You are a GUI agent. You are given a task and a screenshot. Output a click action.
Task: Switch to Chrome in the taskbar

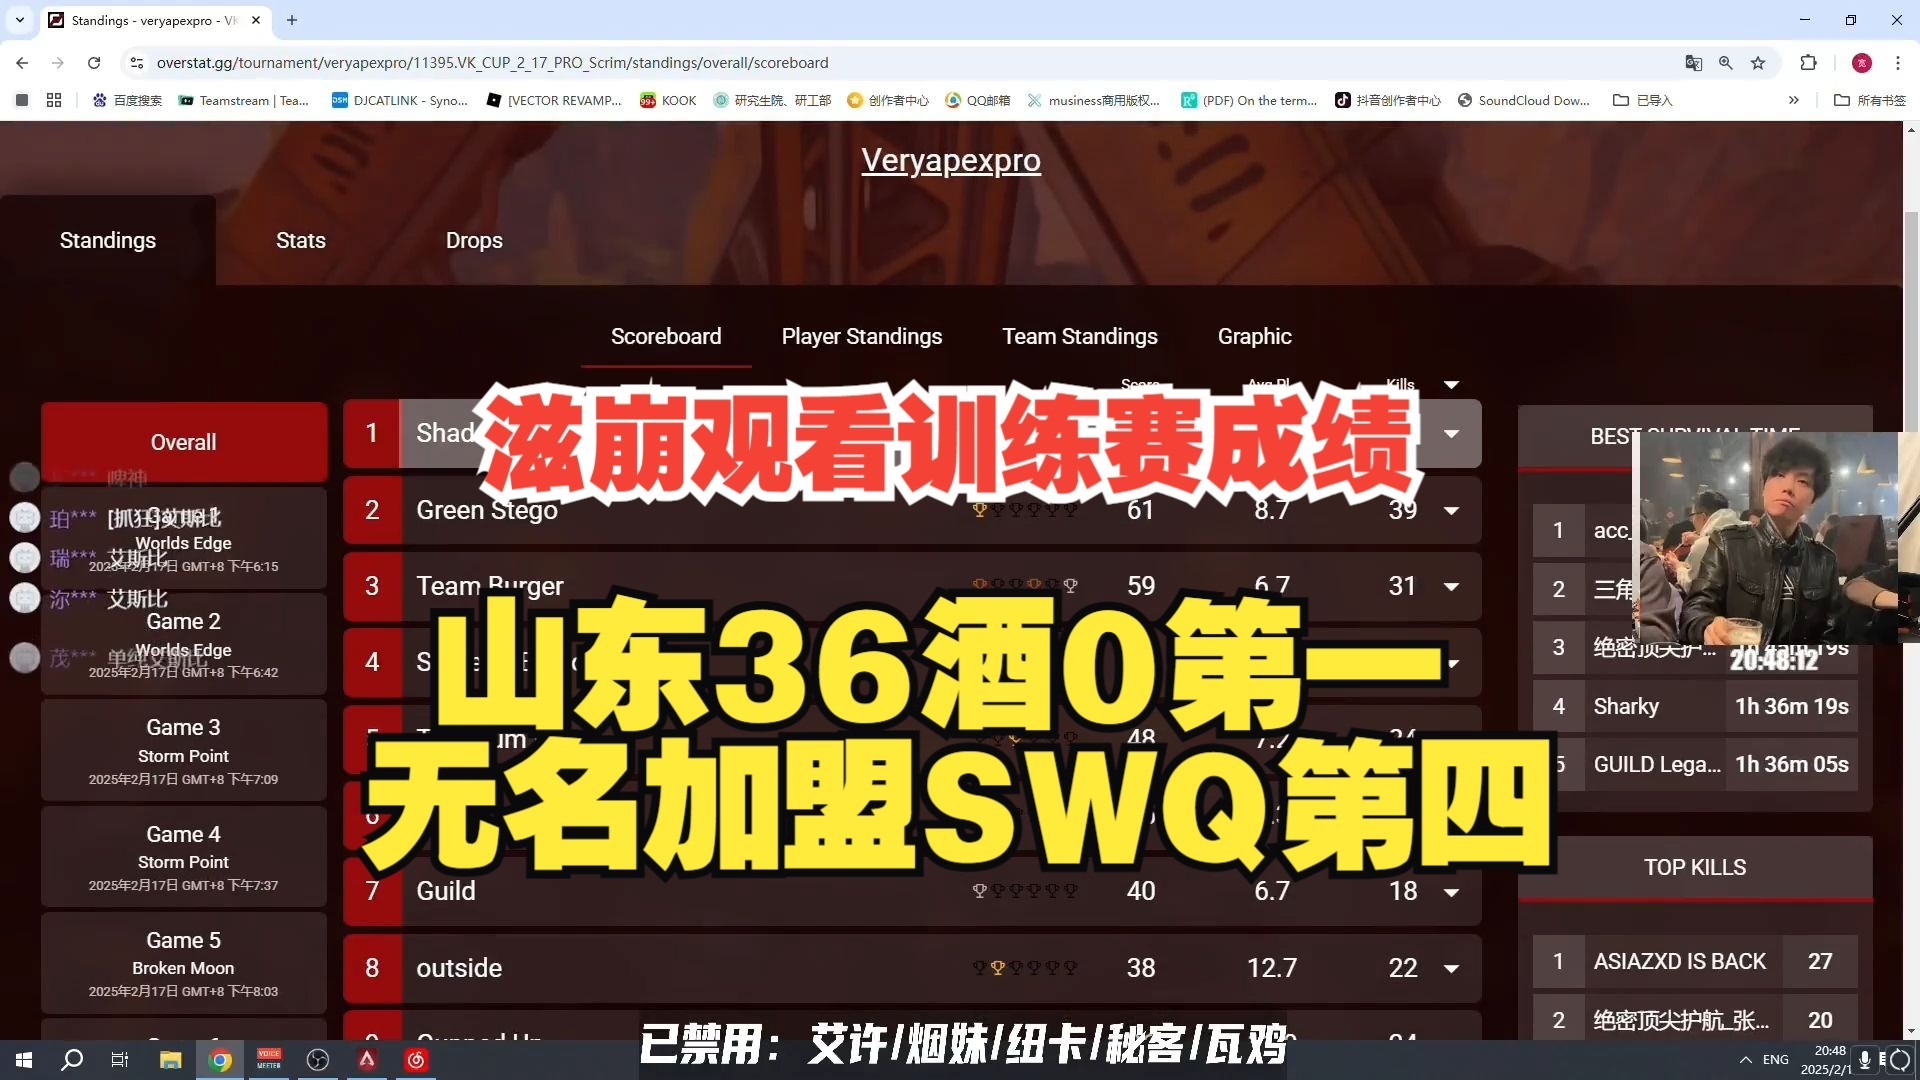220,1060
